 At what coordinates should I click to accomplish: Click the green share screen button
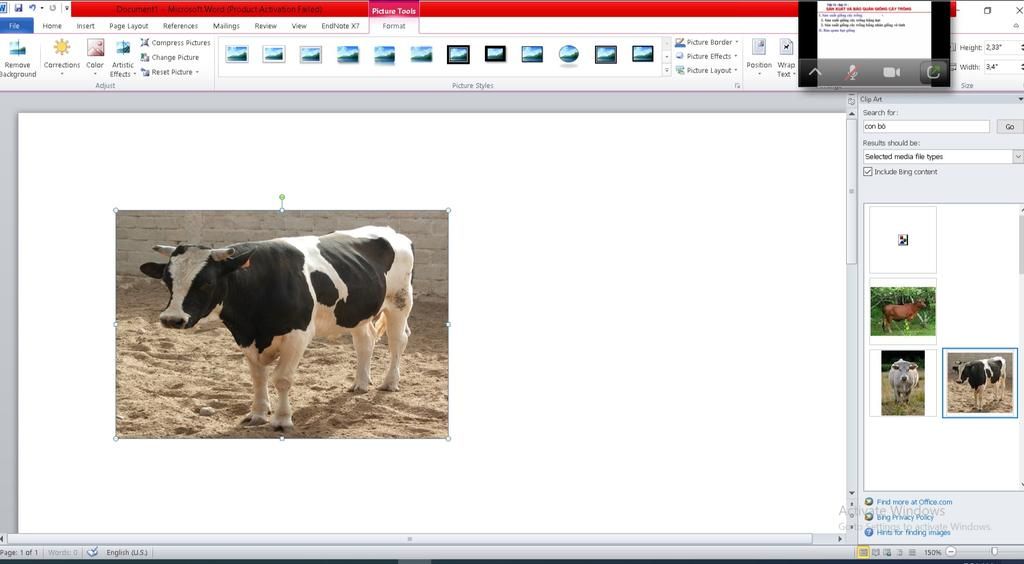coord(933,72)
